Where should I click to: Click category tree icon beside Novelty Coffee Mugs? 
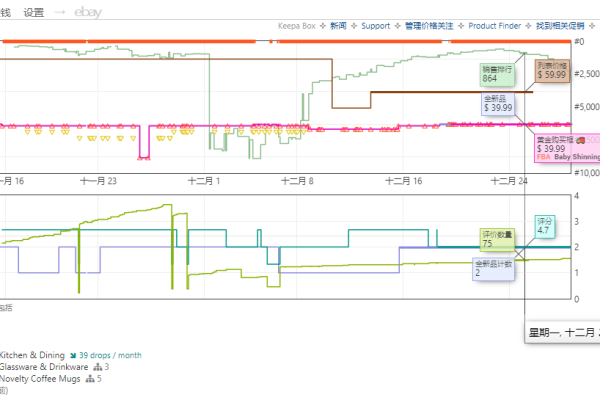point(90,379)
